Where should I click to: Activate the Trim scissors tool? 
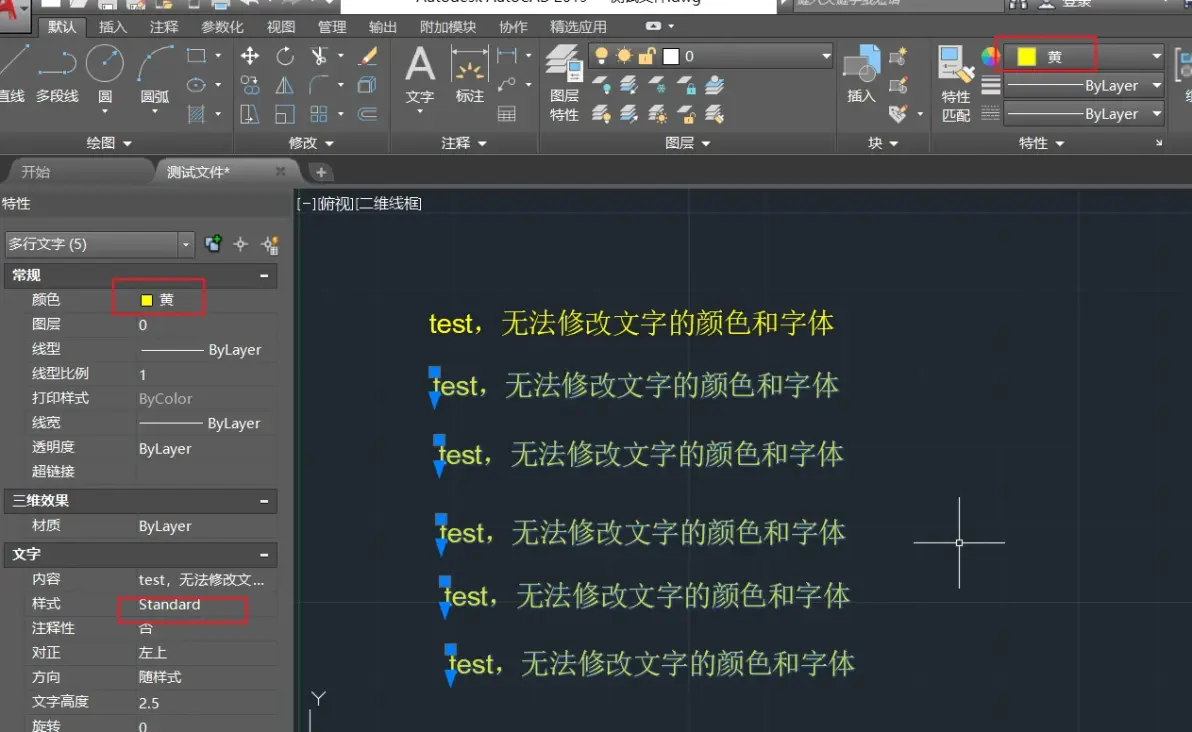[319, 55]
